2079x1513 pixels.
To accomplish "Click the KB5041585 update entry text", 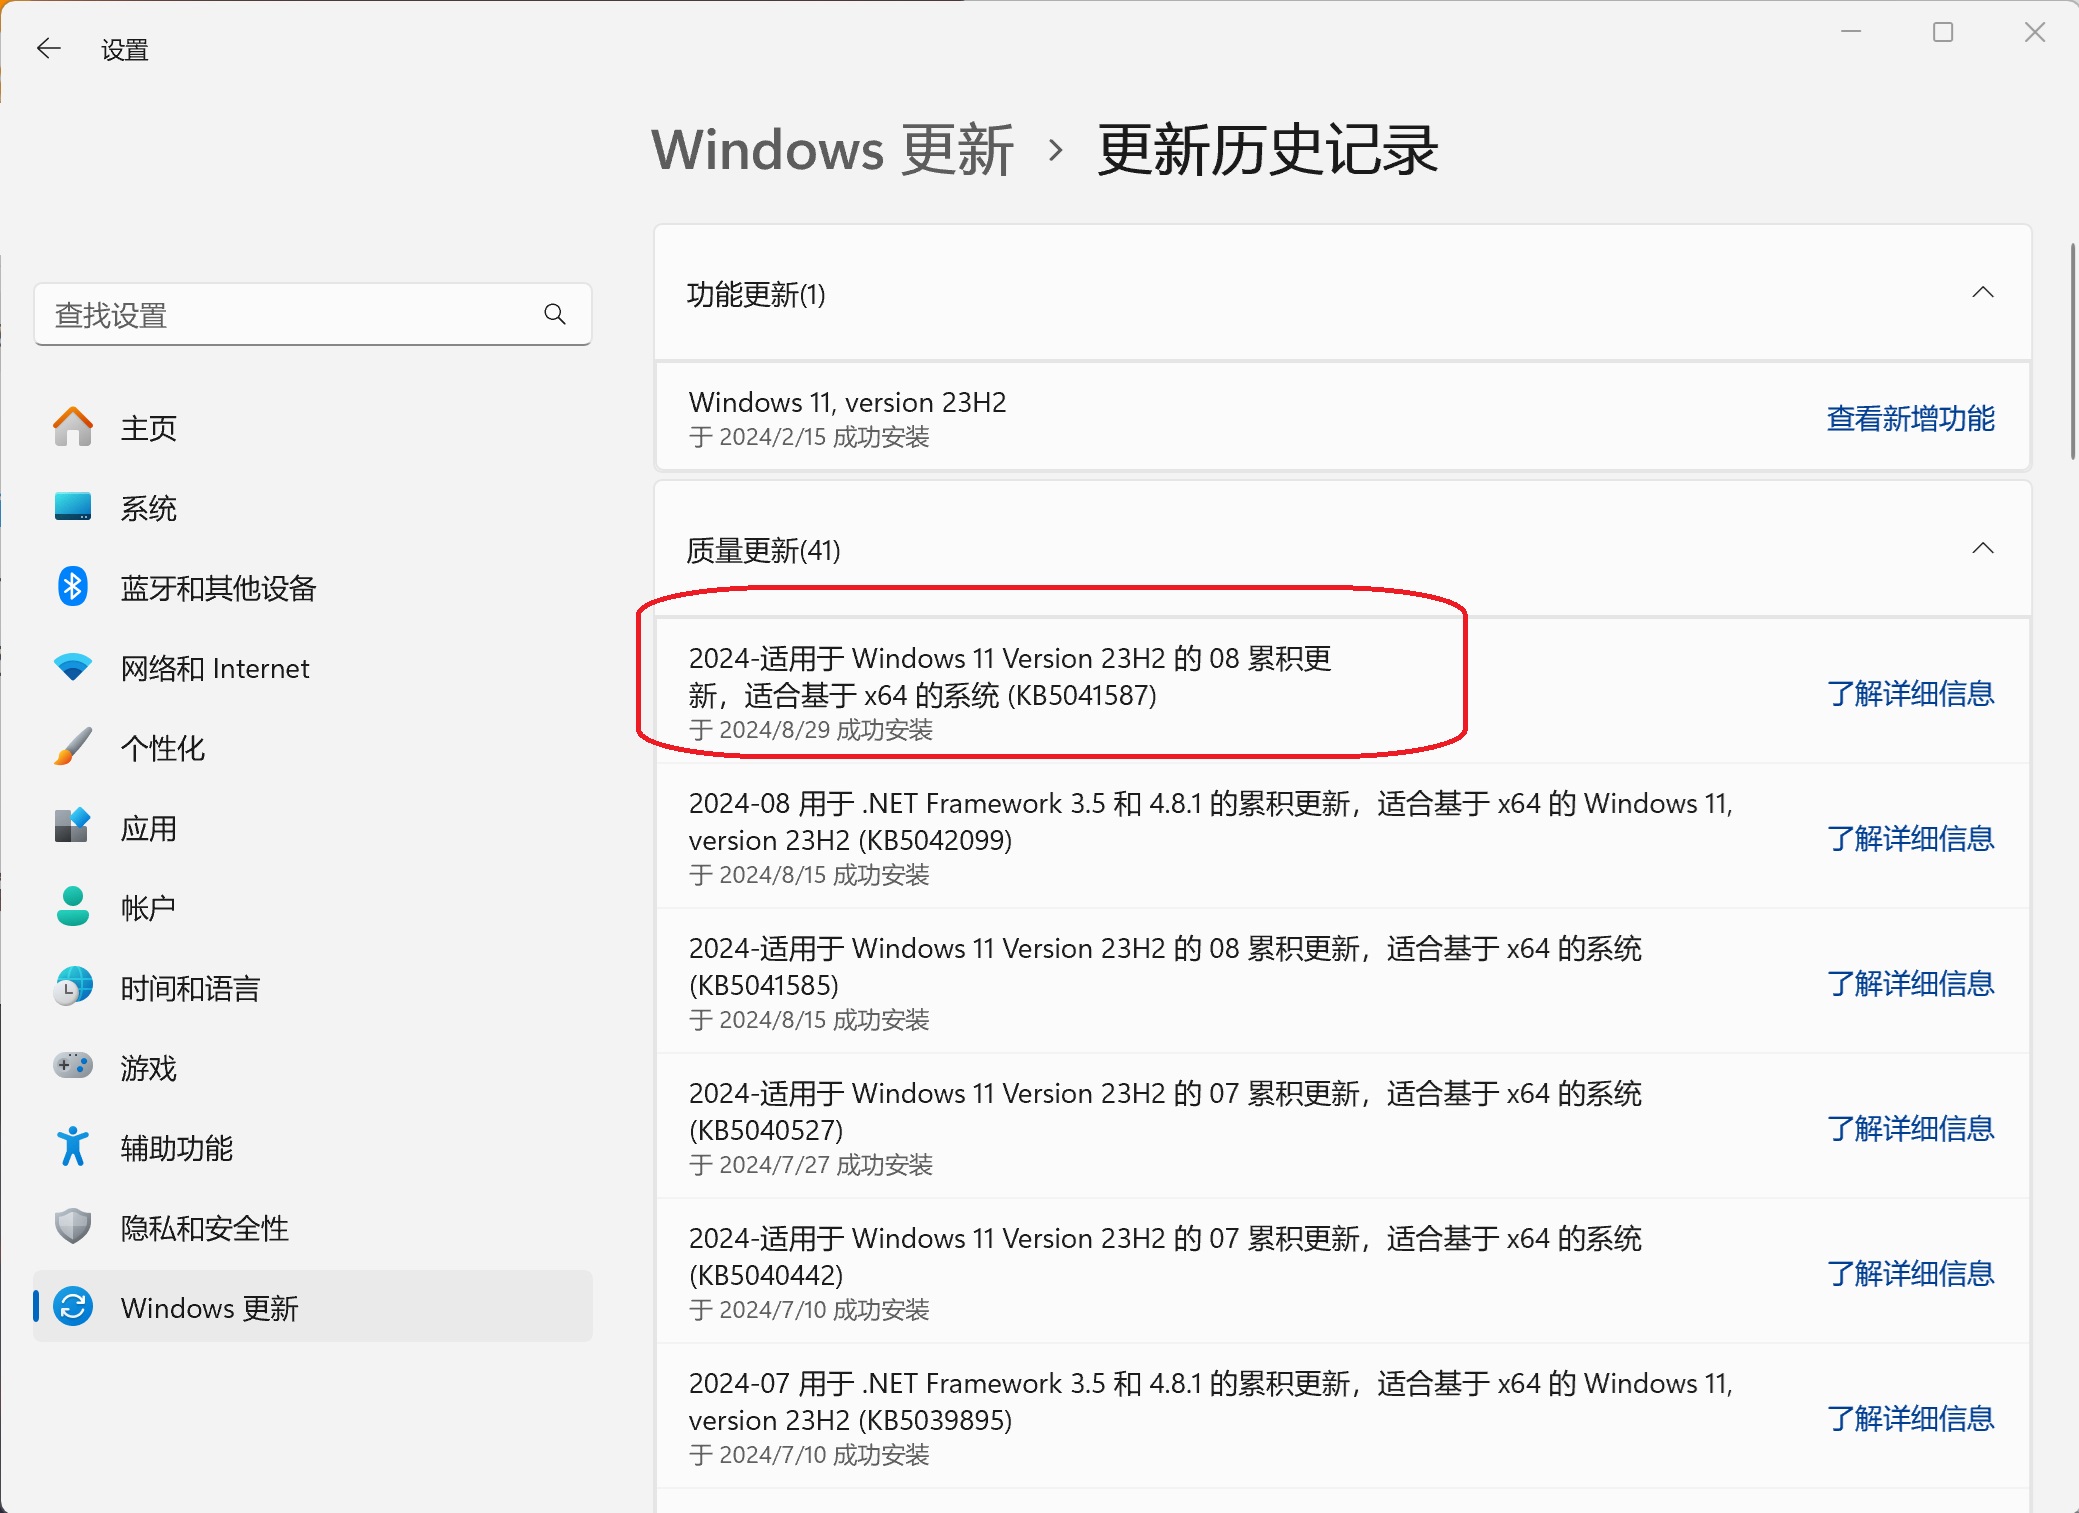I will (1165, 966).
